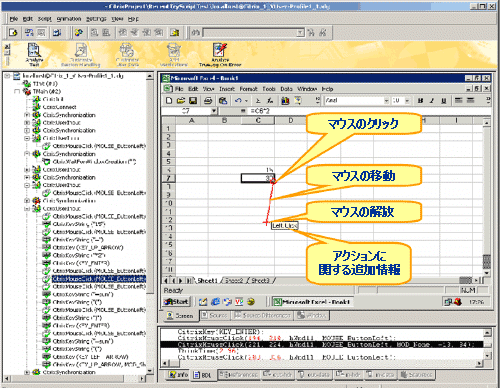Click the binoculars find icon in toolbar
The height and width of the screenshot is (388, 500).
196,33
